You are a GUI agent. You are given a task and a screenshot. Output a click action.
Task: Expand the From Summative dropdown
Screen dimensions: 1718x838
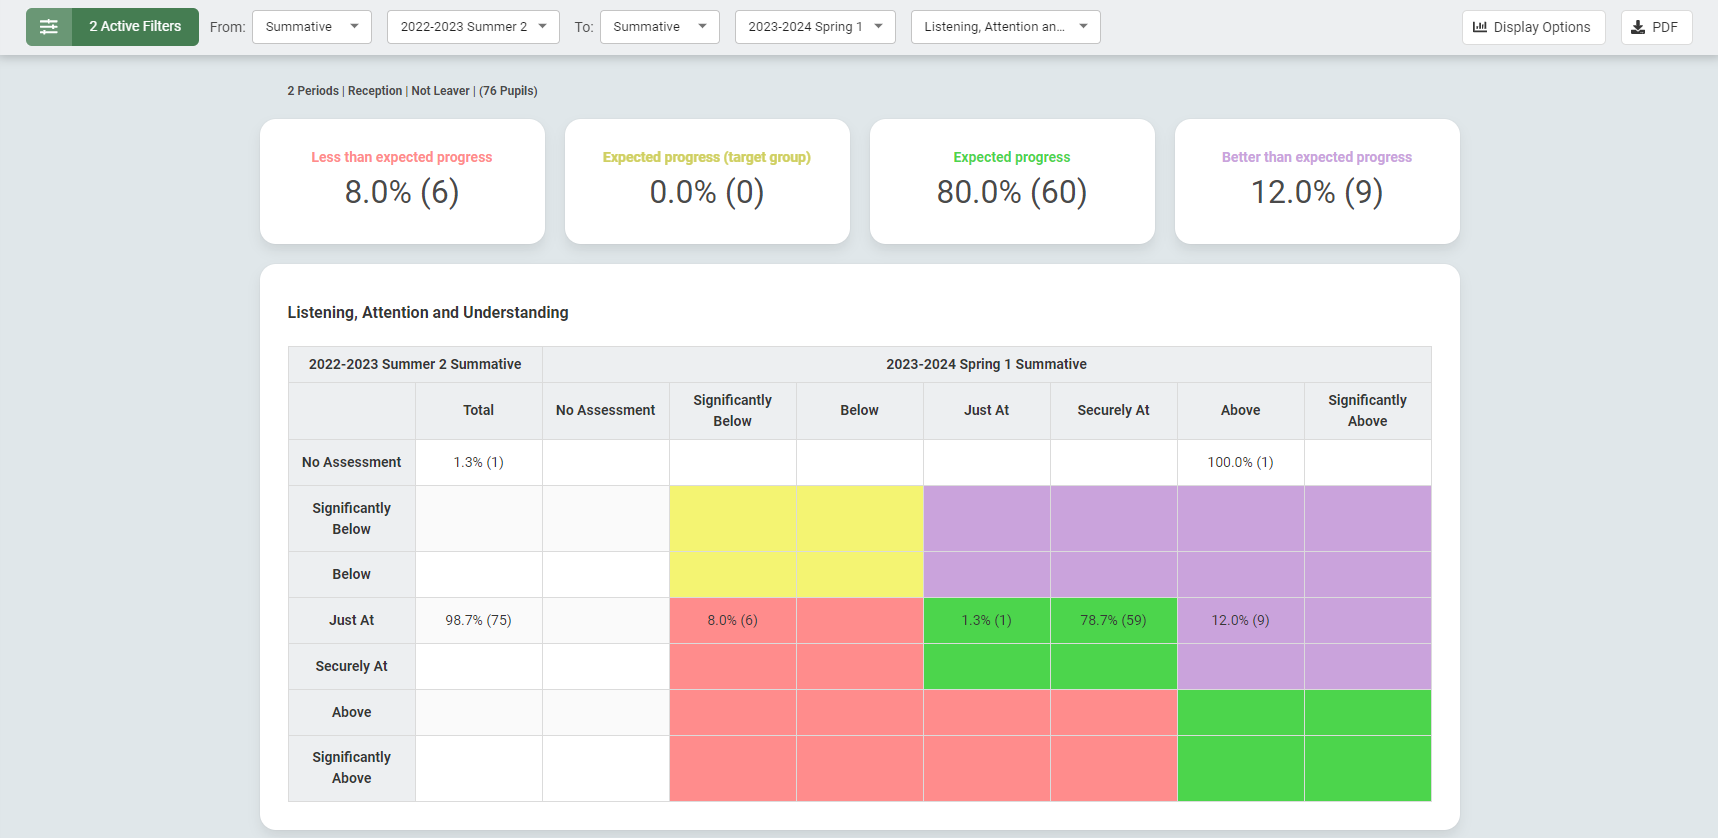(311, 27)
